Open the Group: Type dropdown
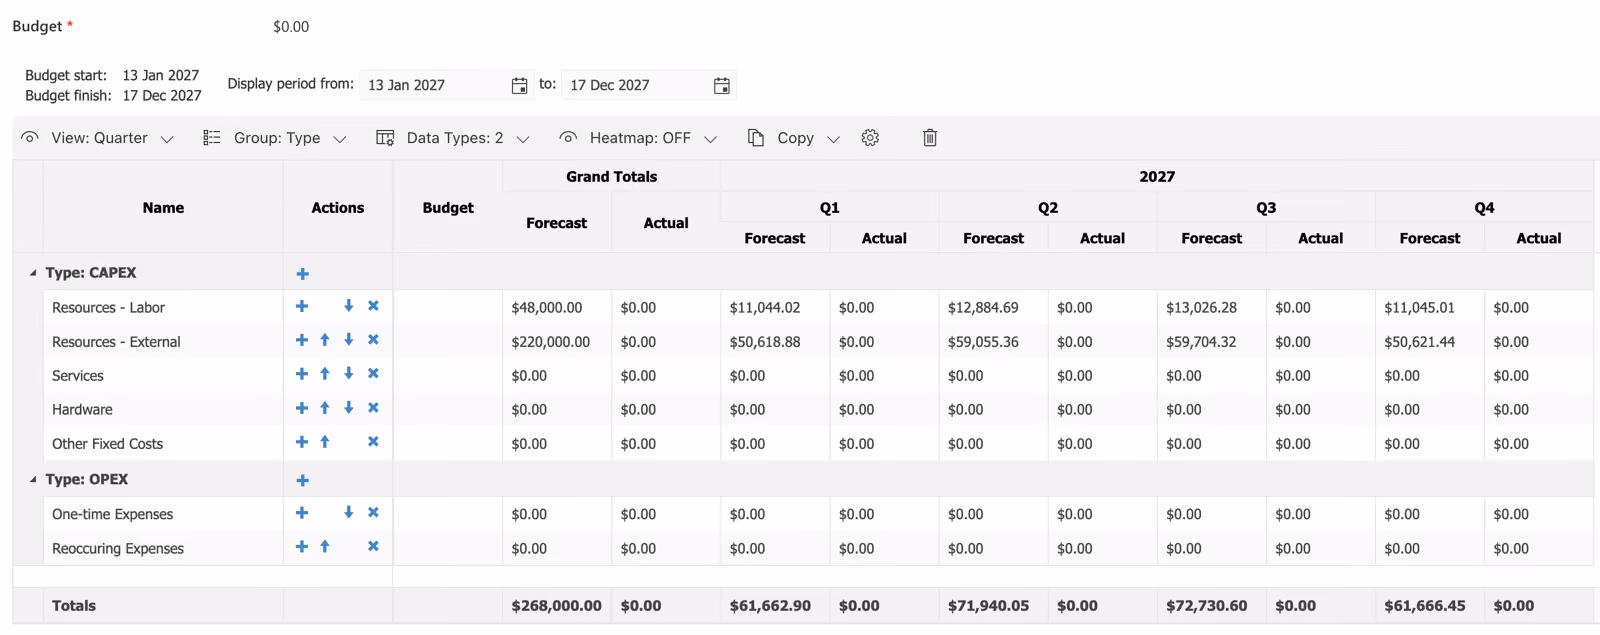The width and height of the screenshot is (1600, 635). point(275,138)
